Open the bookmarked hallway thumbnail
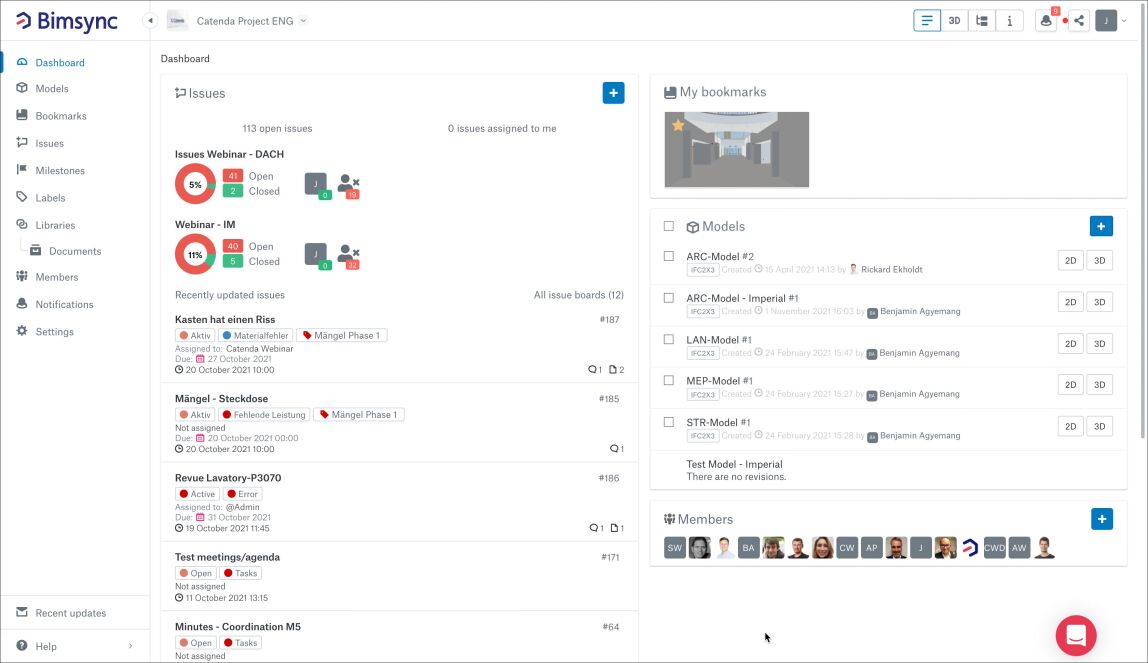Viewport: 1148px width, 663px height. click(x=737, y=149)
